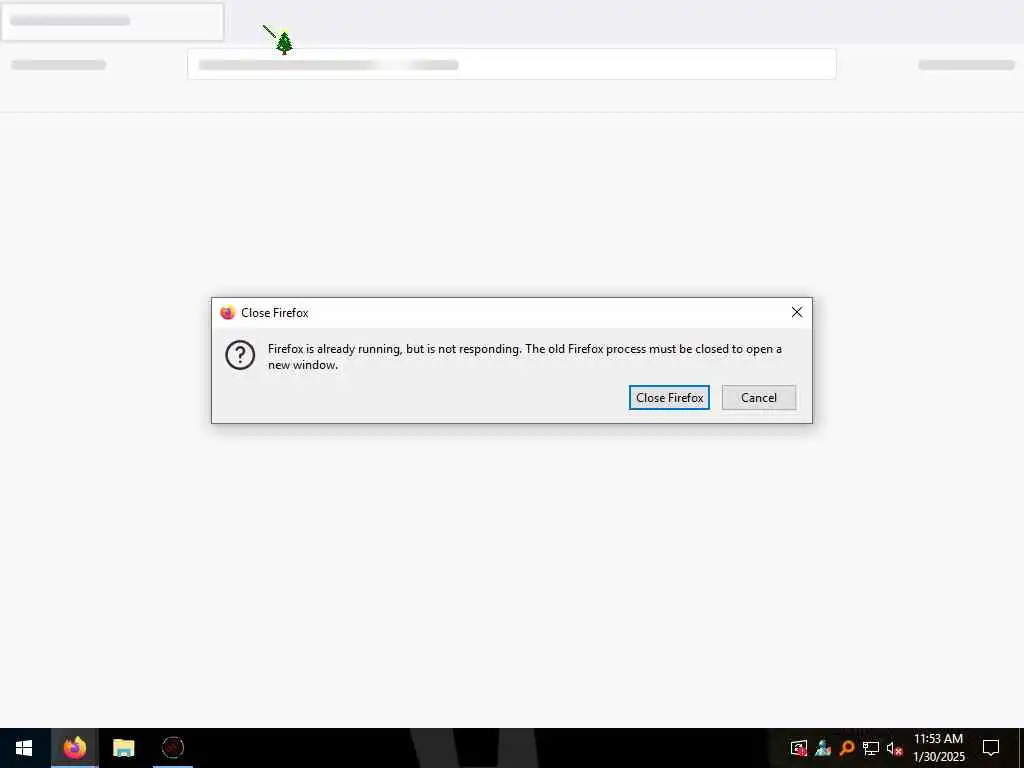Open the network tray icon
Screen dimensions: 1024x768
coord(871,748)
